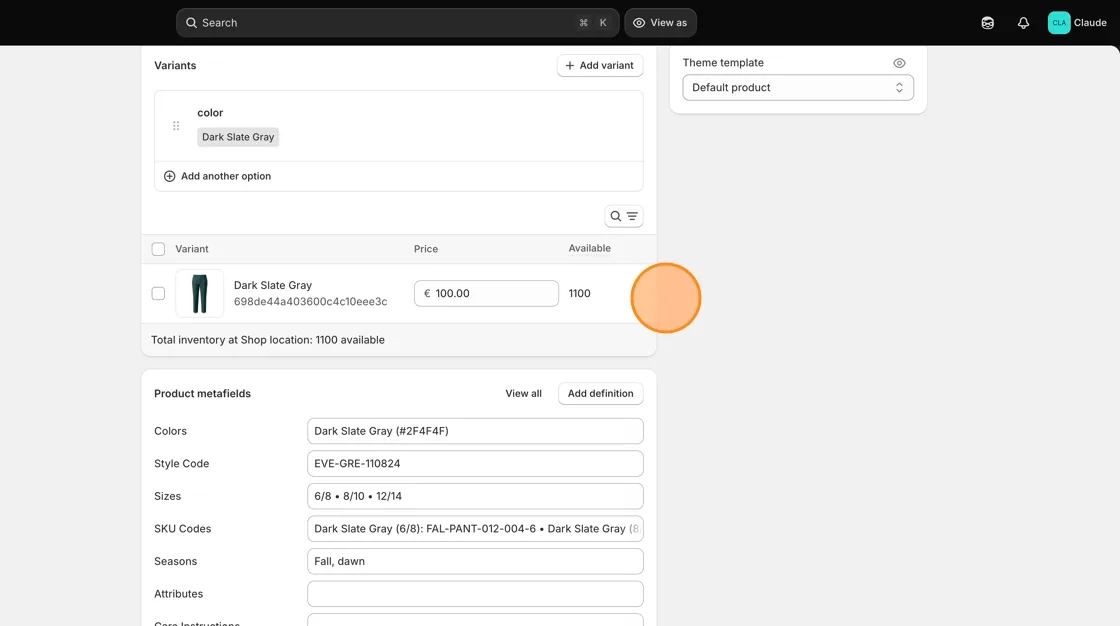Click the available quantity 1100
The height and width of the screenshot is (626, 1120).
point(579,293)
